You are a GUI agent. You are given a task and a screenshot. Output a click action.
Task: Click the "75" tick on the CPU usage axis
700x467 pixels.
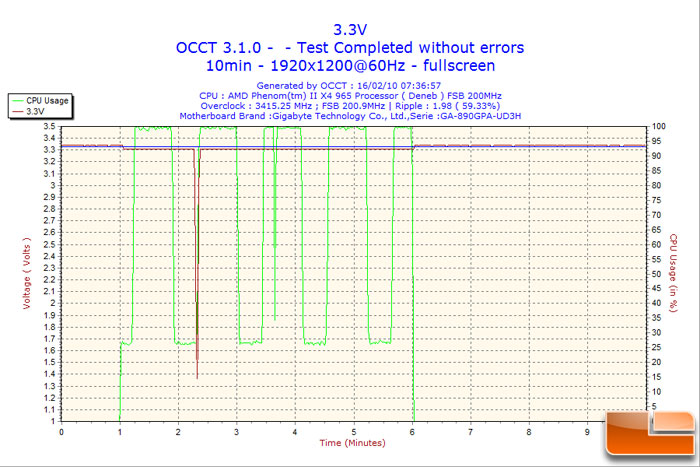[656, 200]
